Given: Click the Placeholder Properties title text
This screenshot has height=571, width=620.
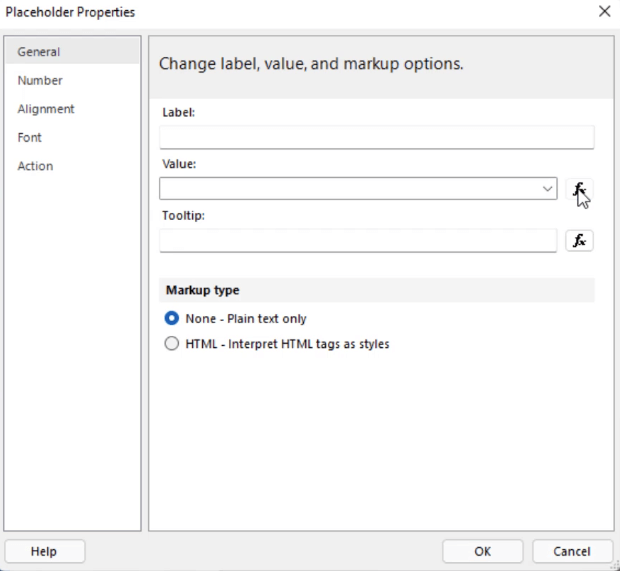Looking at the screenshot, I should click(70, 12).
